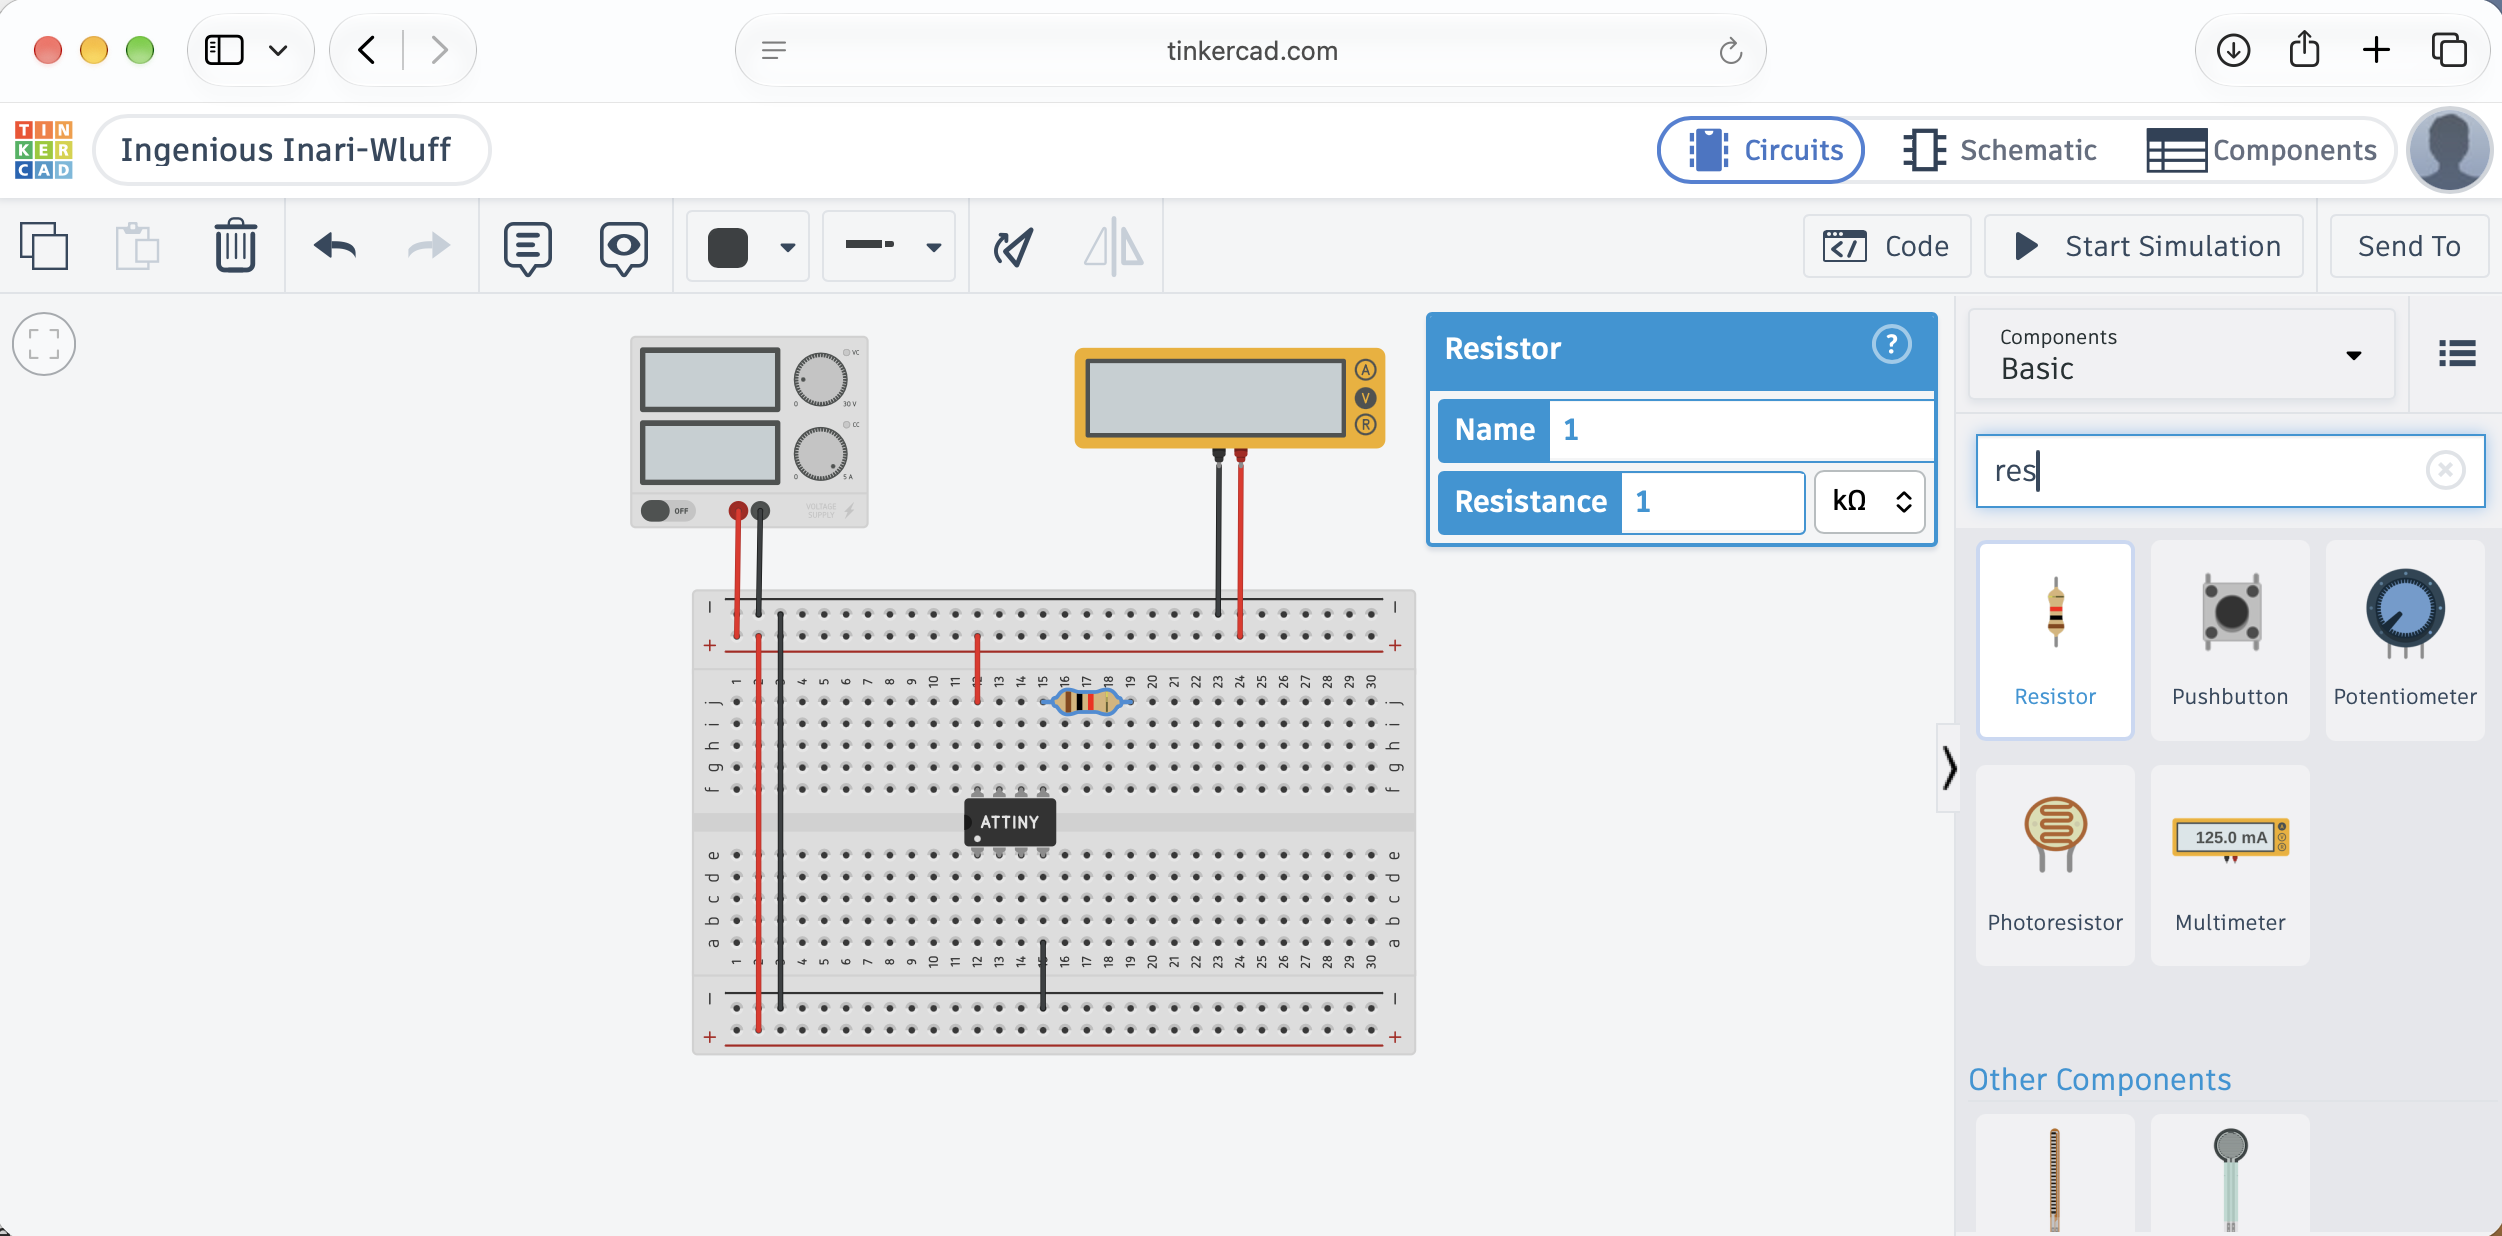Open the browser sidebar options chevron
The width and height of the screenshot is (2502, 1236).
pyautogui.click(x=278, y=50)
